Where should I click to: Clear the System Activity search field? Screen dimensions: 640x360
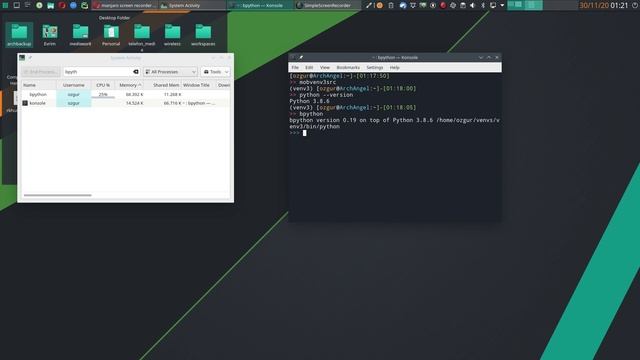click(x=136, y=72)
